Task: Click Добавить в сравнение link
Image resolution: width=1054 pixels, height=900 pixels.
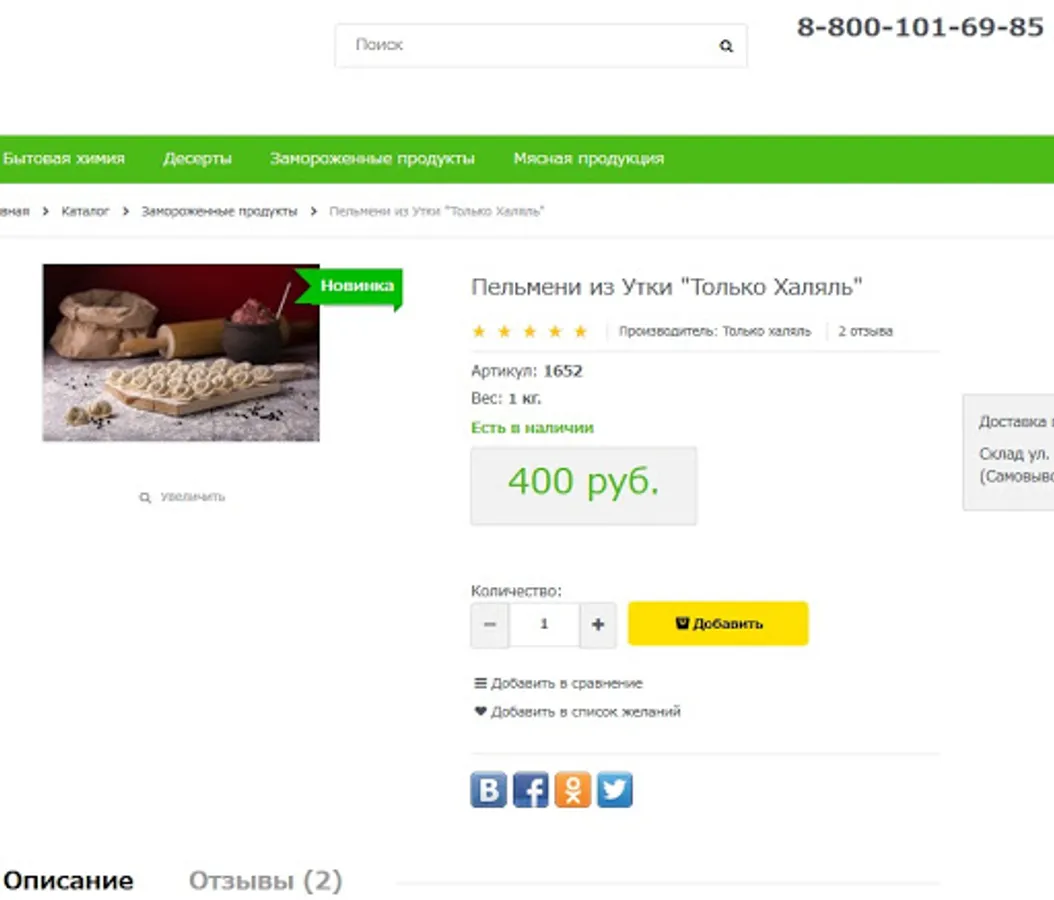Action: click(559, 684)
